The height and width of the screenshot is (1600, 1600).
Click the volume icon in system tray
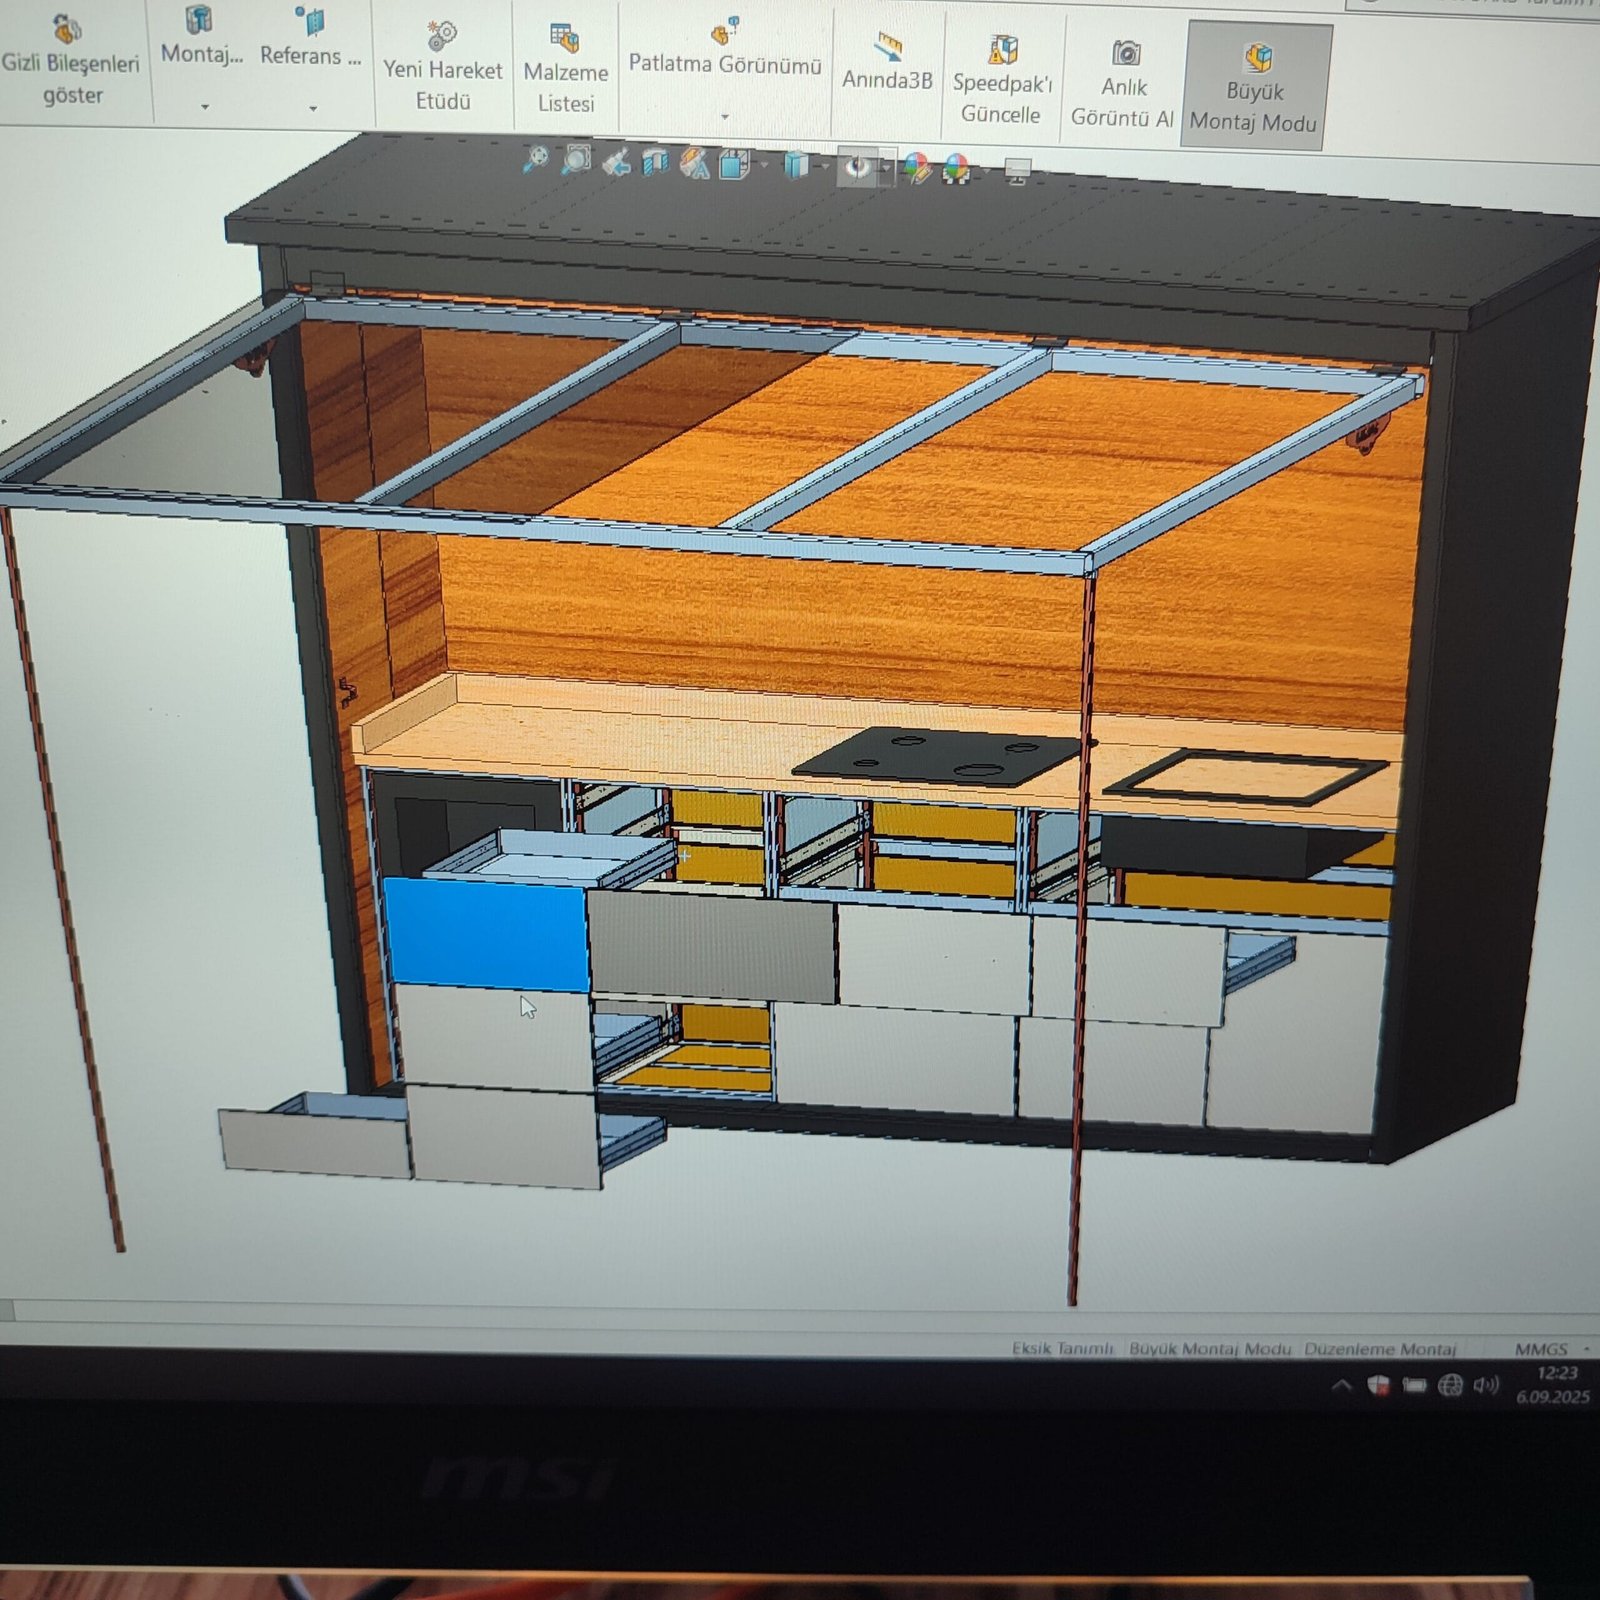[x=1486, y=1384]
